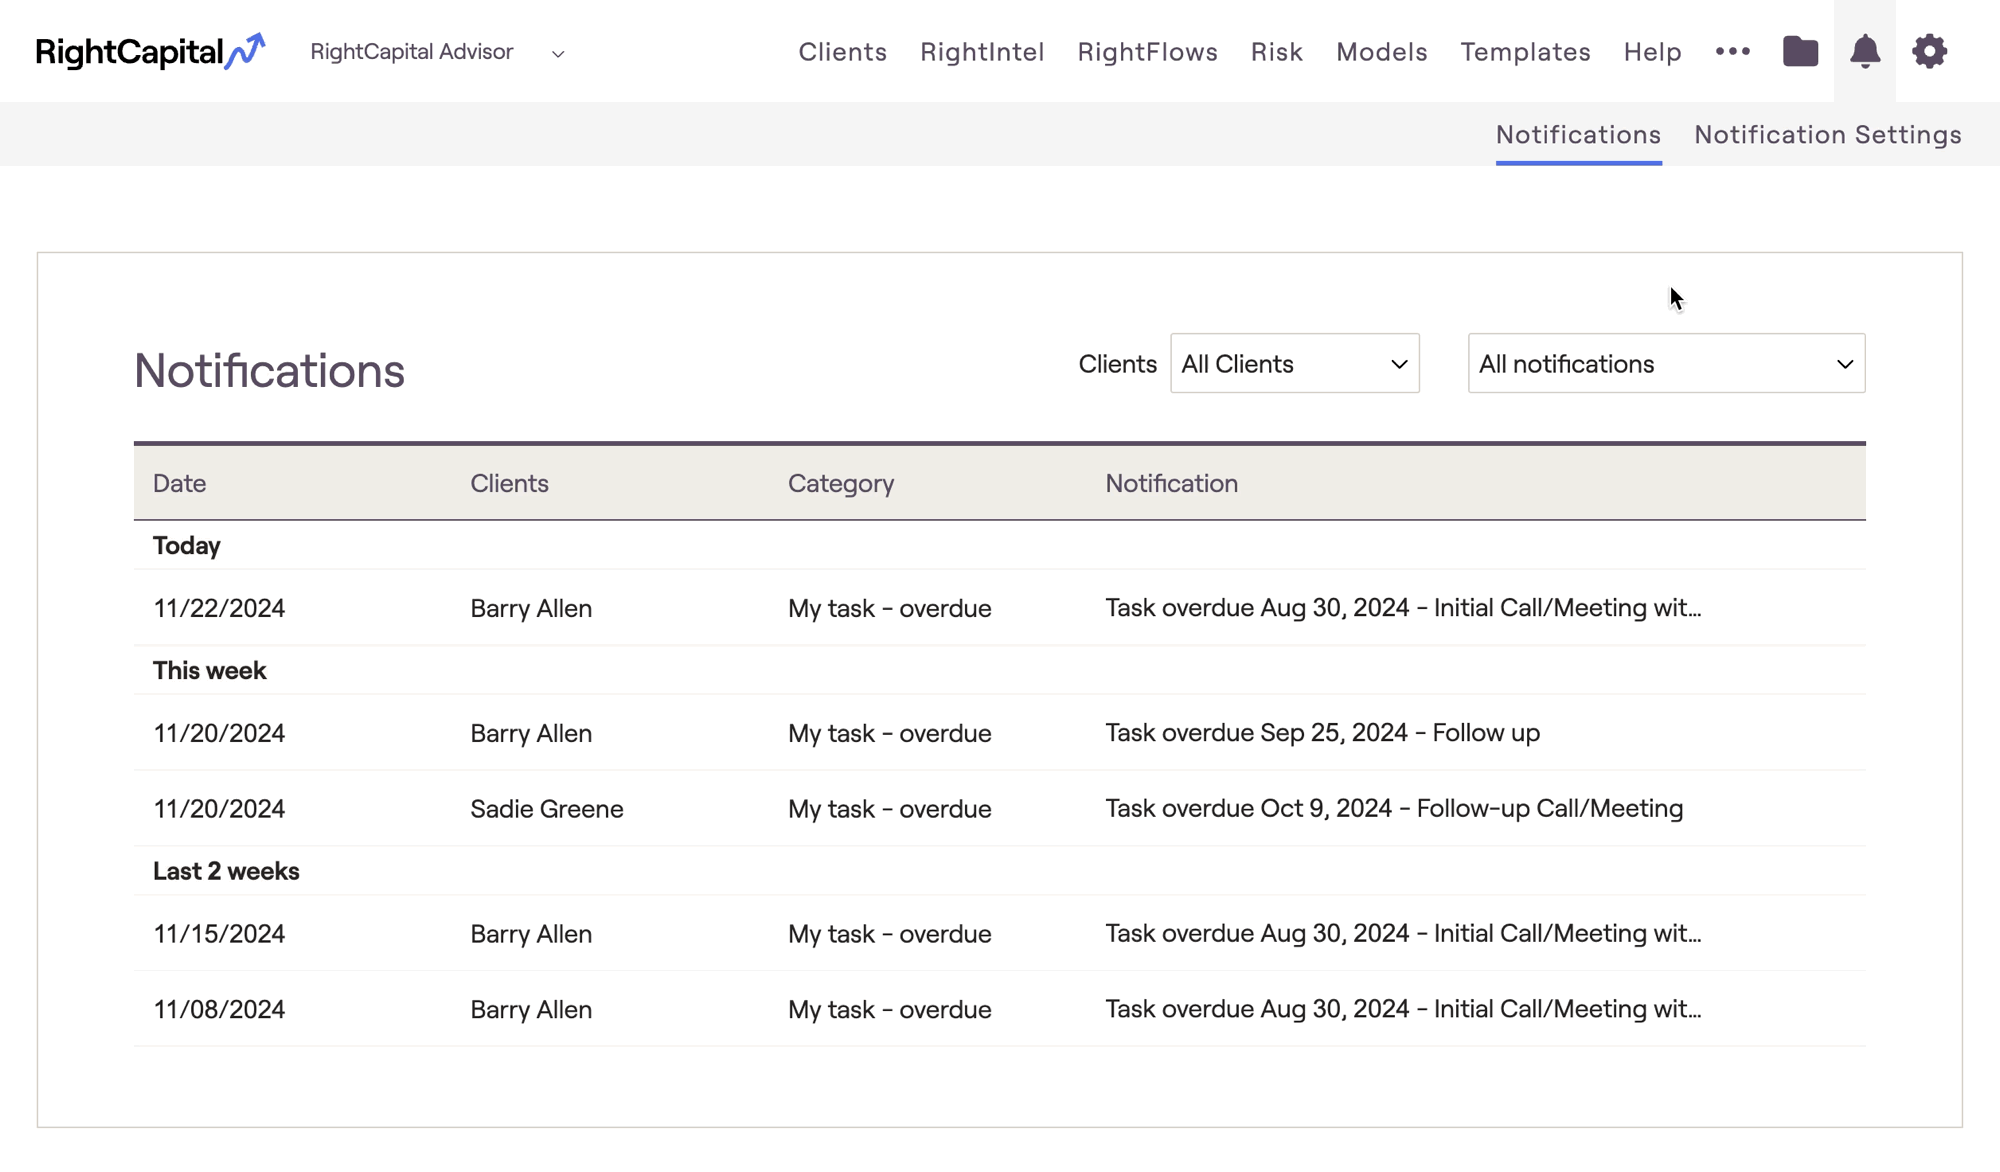Open the All Clients dropdown
The width and height of the screenshot is (2000, 1172).
click(x=1294, y=363)
